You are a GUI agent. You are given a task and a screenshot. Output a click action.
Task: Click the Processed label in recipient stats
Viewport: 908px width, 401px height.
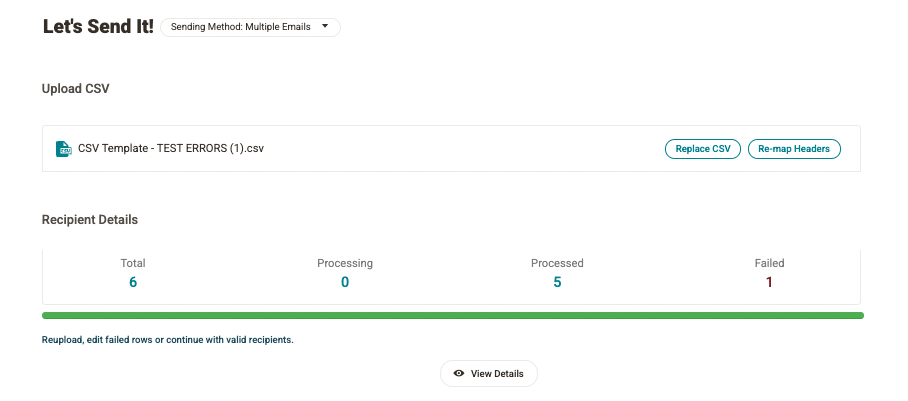557,263
